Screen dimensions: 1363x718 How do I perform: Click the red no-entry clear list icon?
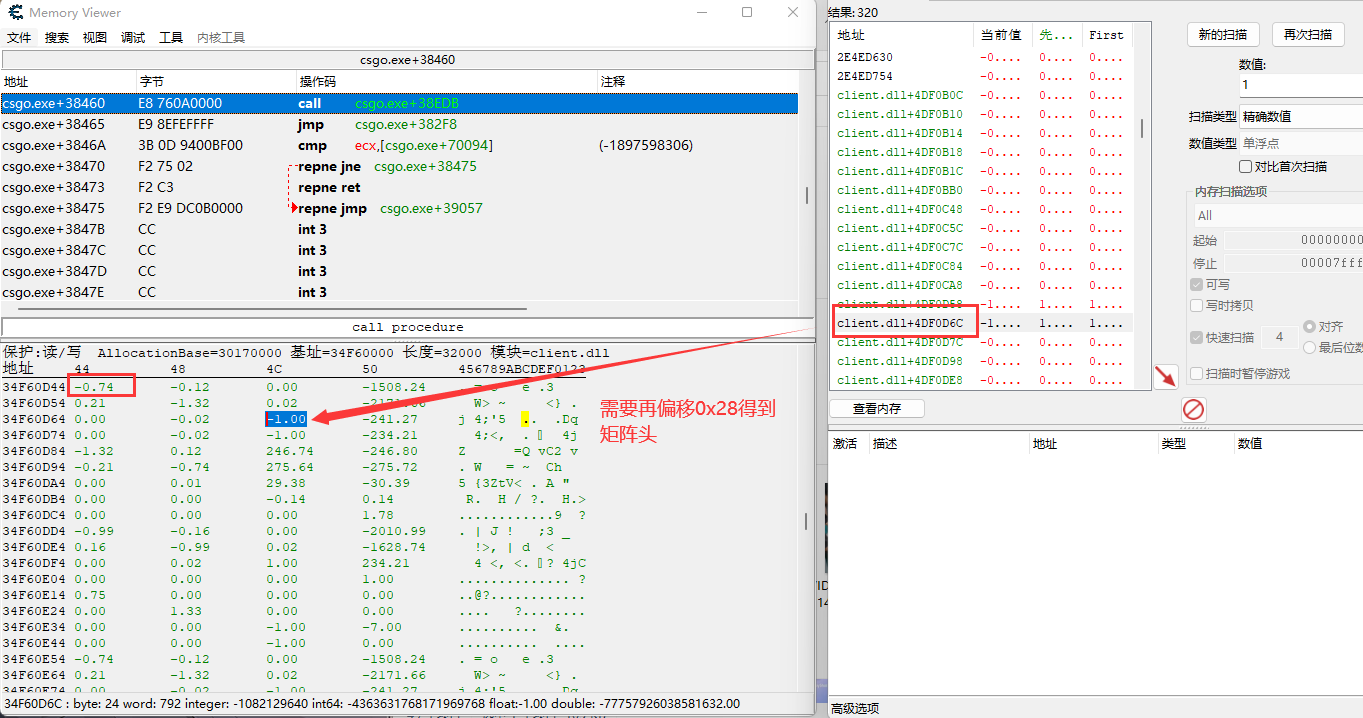click(1194, 408)
